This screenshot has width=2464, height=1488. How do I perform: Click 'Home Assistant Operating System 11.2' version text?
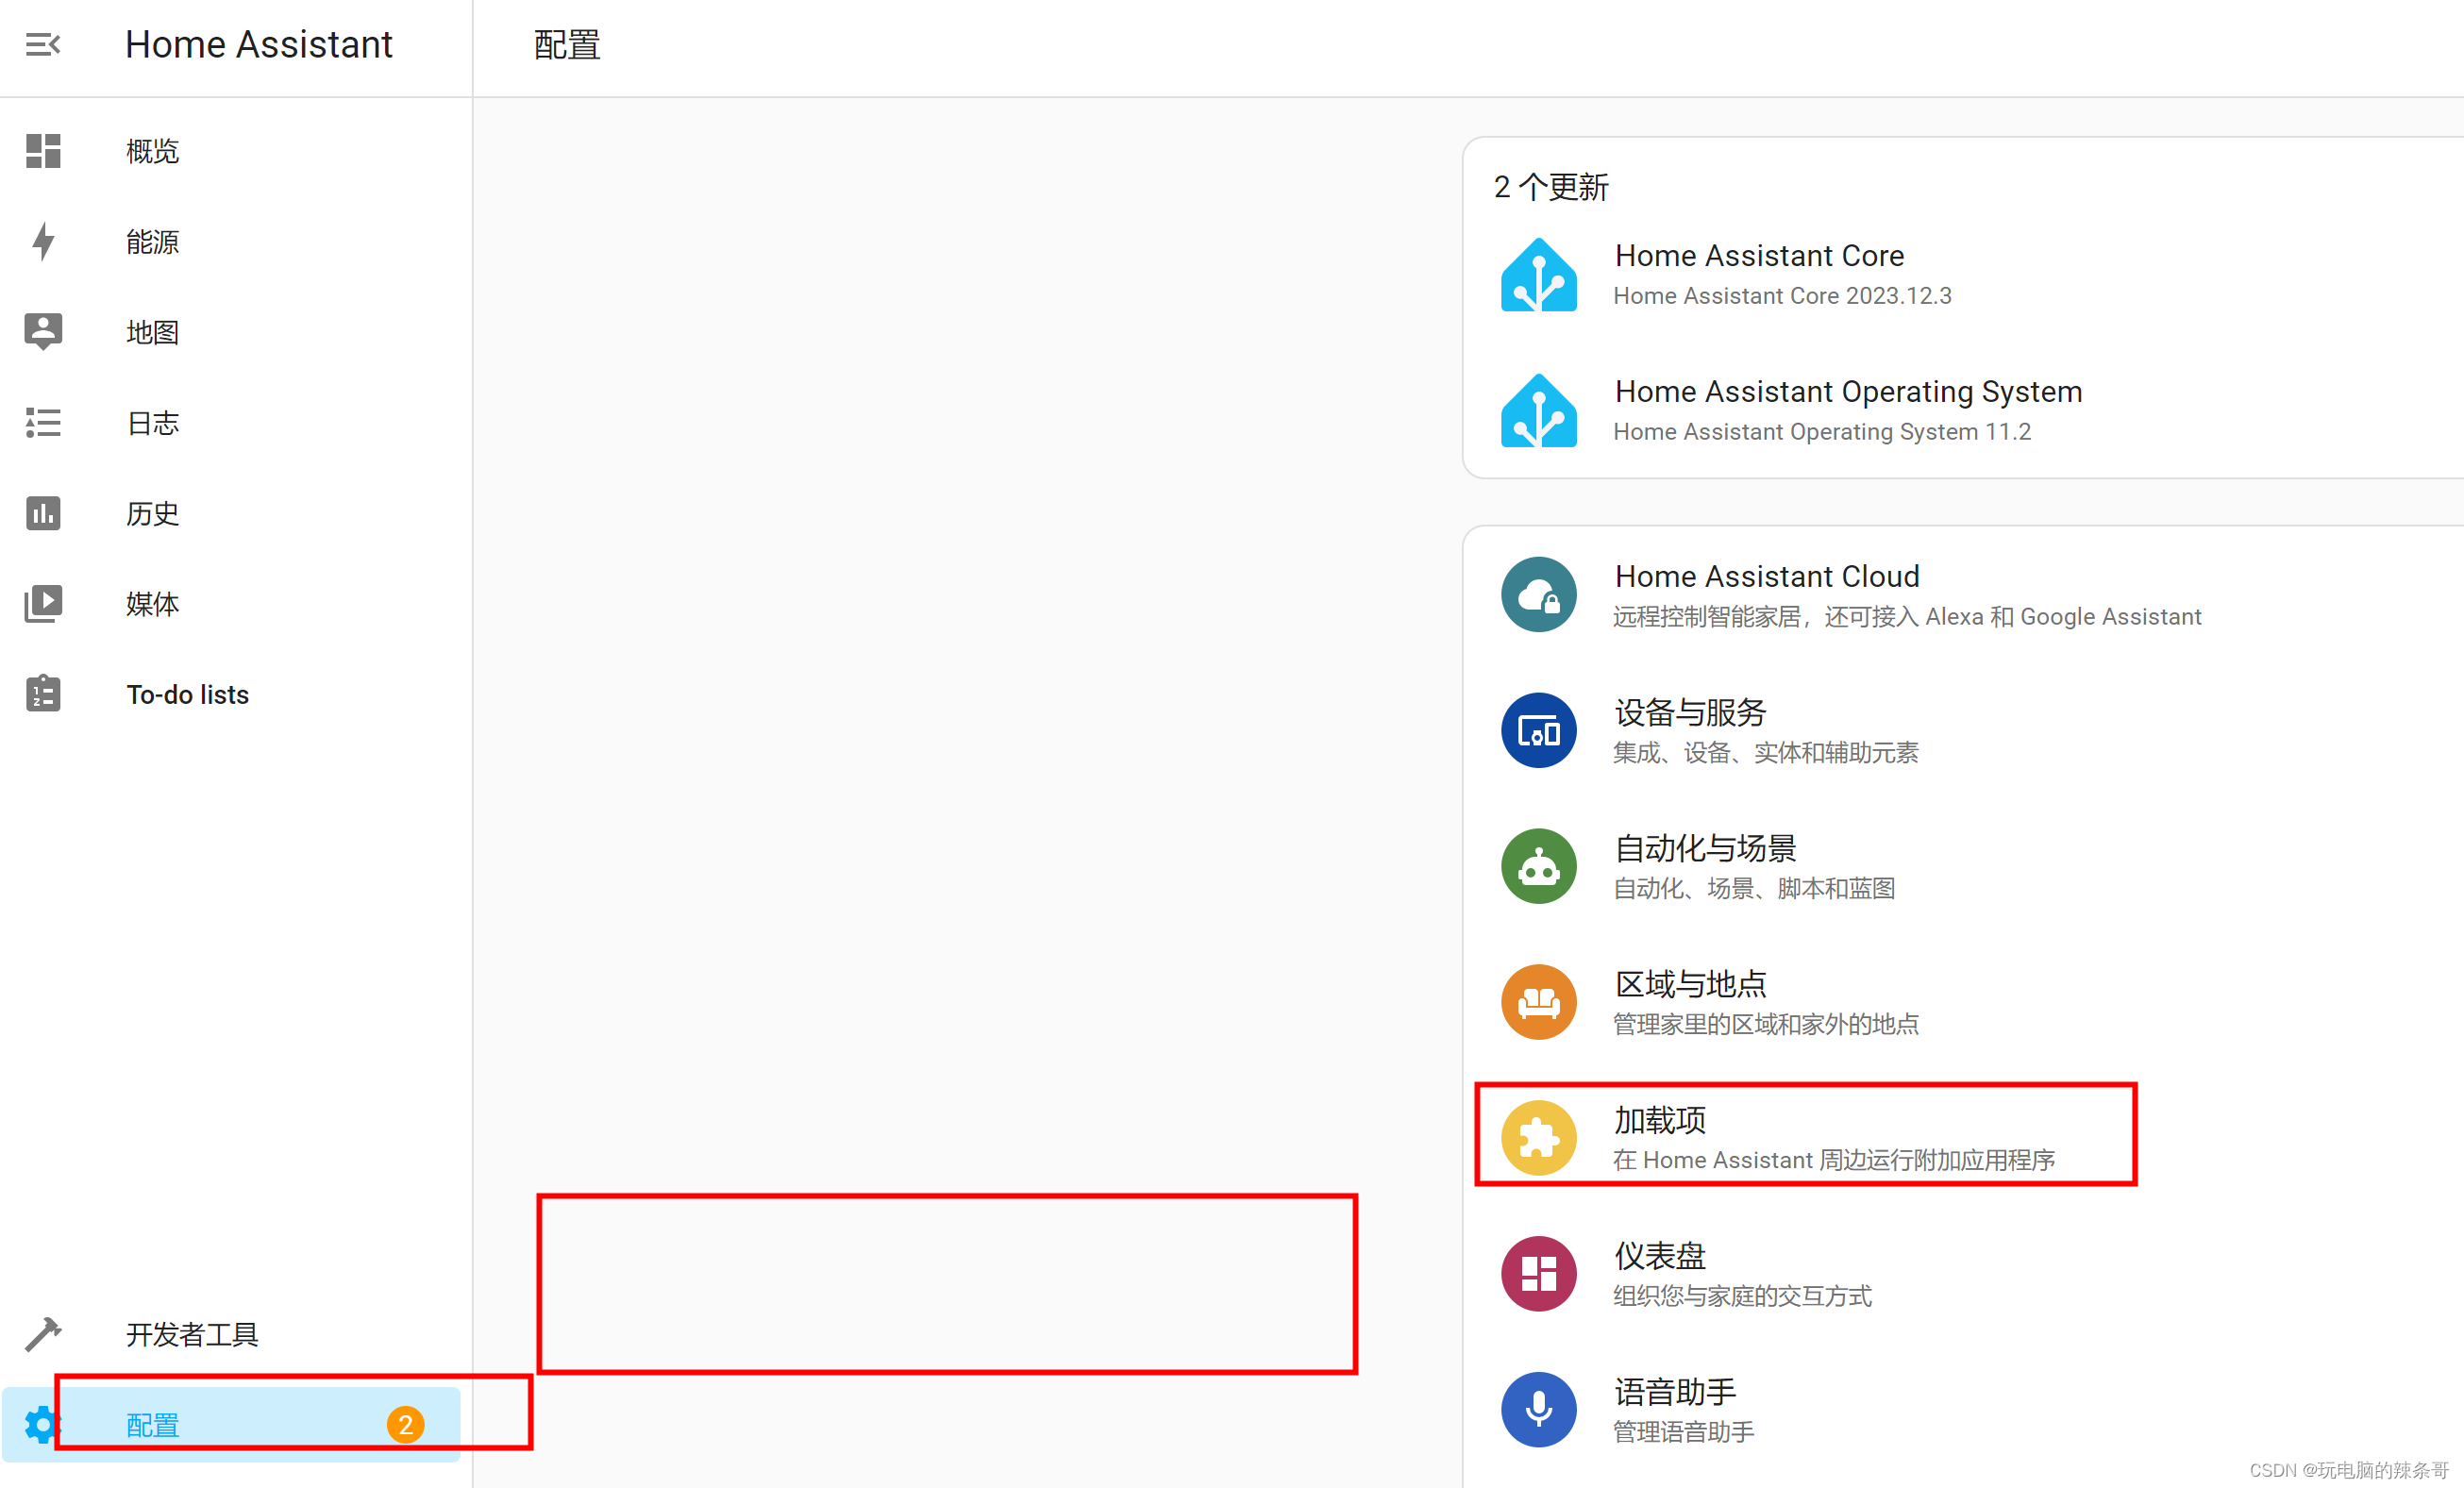1822,432
